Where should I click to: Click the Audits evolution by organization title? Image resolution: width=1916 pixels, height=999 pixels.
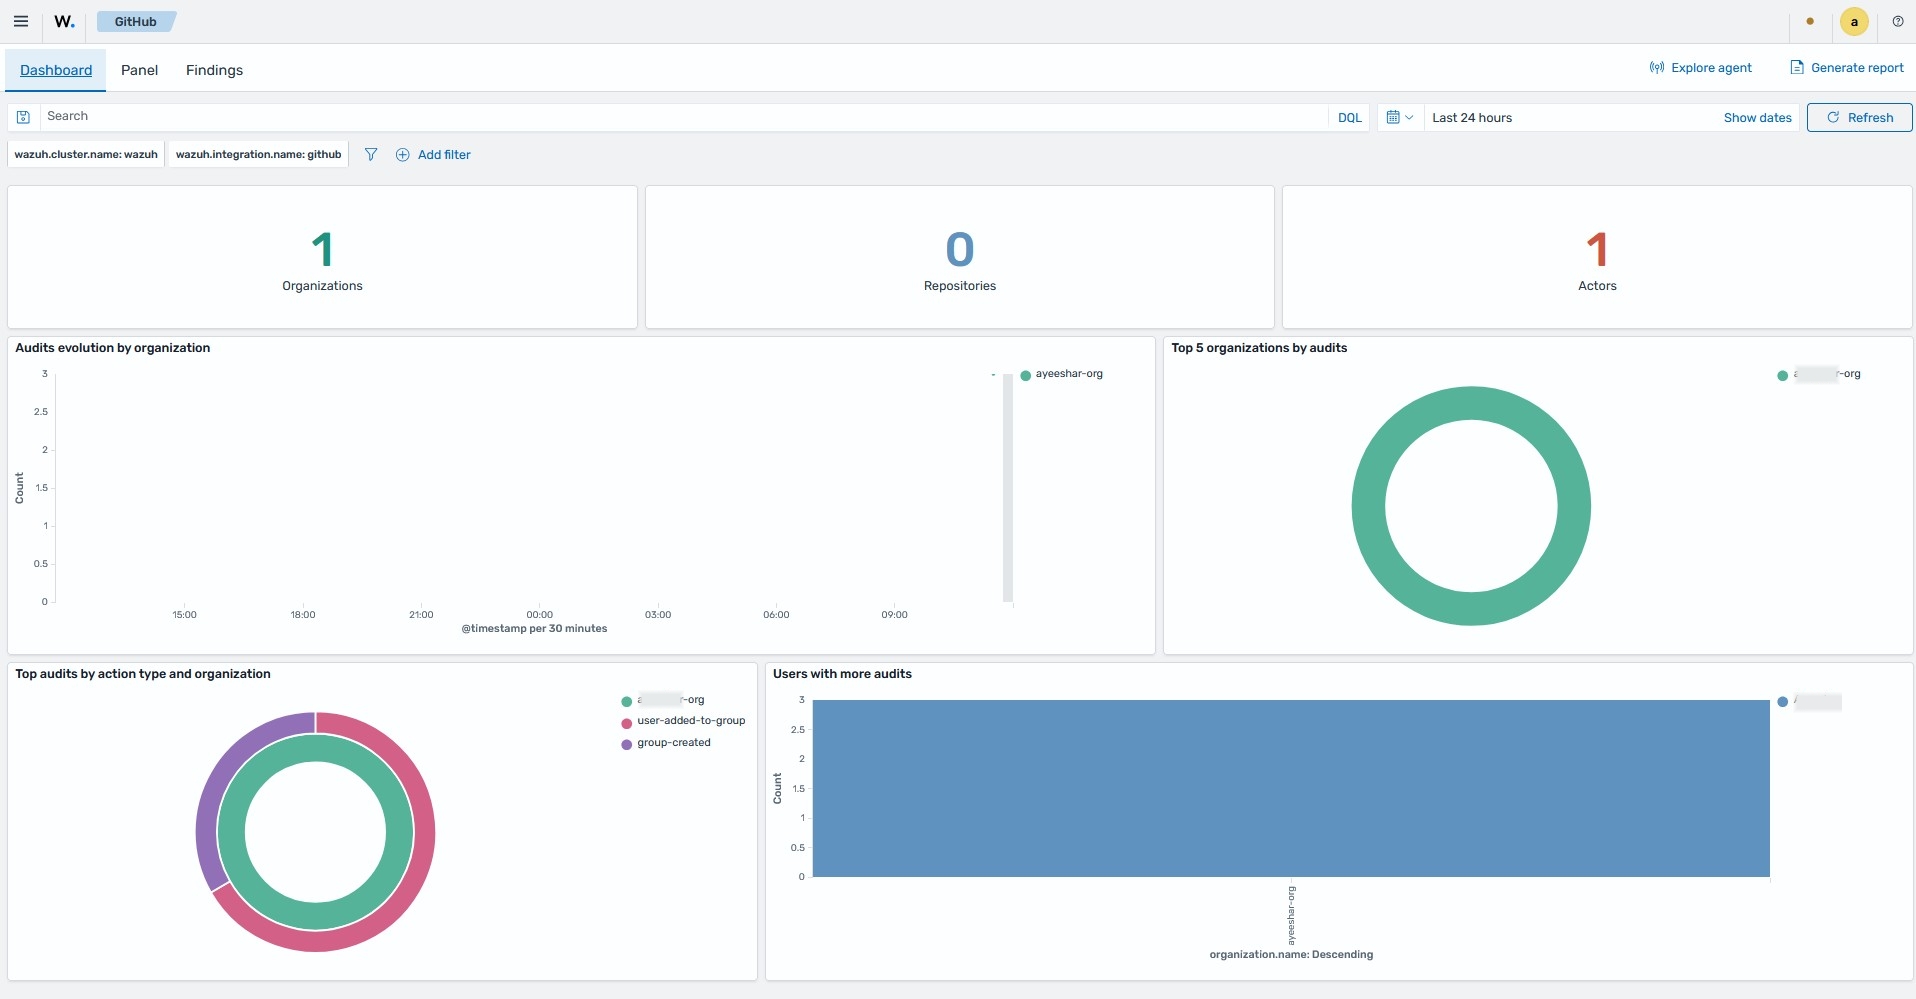[113, 348]
